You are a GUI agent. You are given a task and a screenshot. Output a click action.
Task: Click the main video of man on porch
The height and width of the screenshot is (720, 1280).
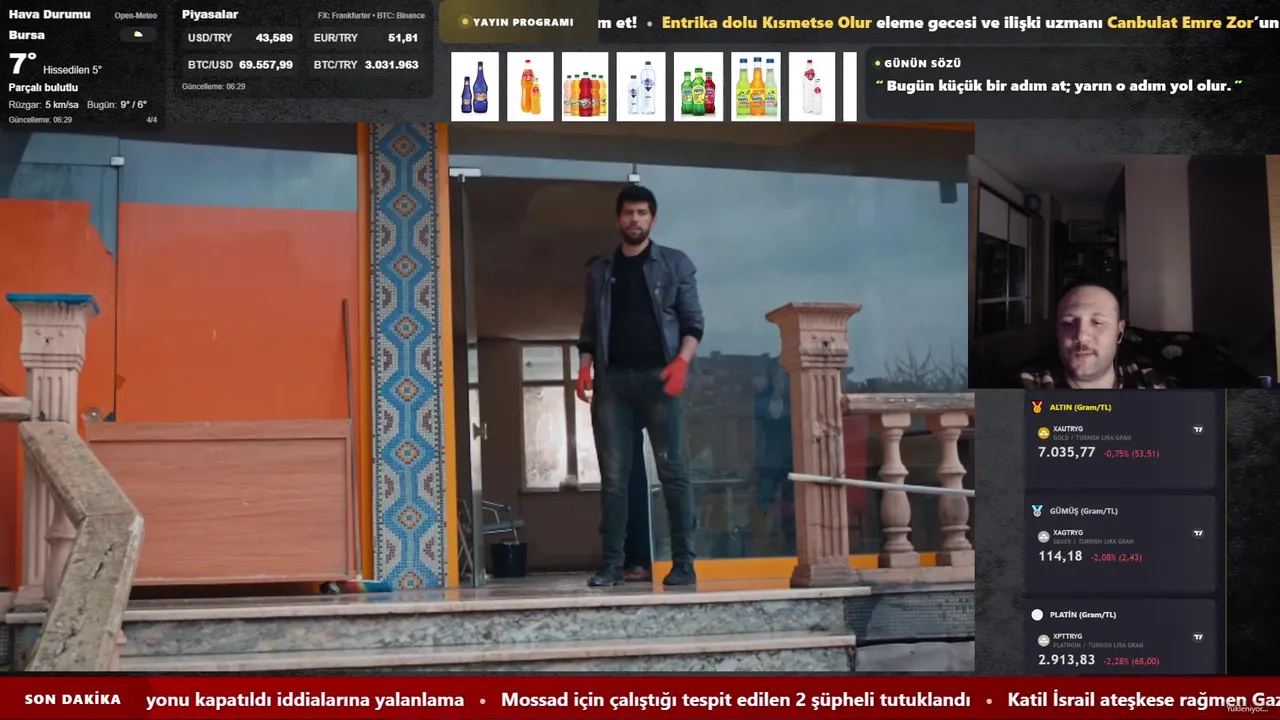[x=487, y=397]
